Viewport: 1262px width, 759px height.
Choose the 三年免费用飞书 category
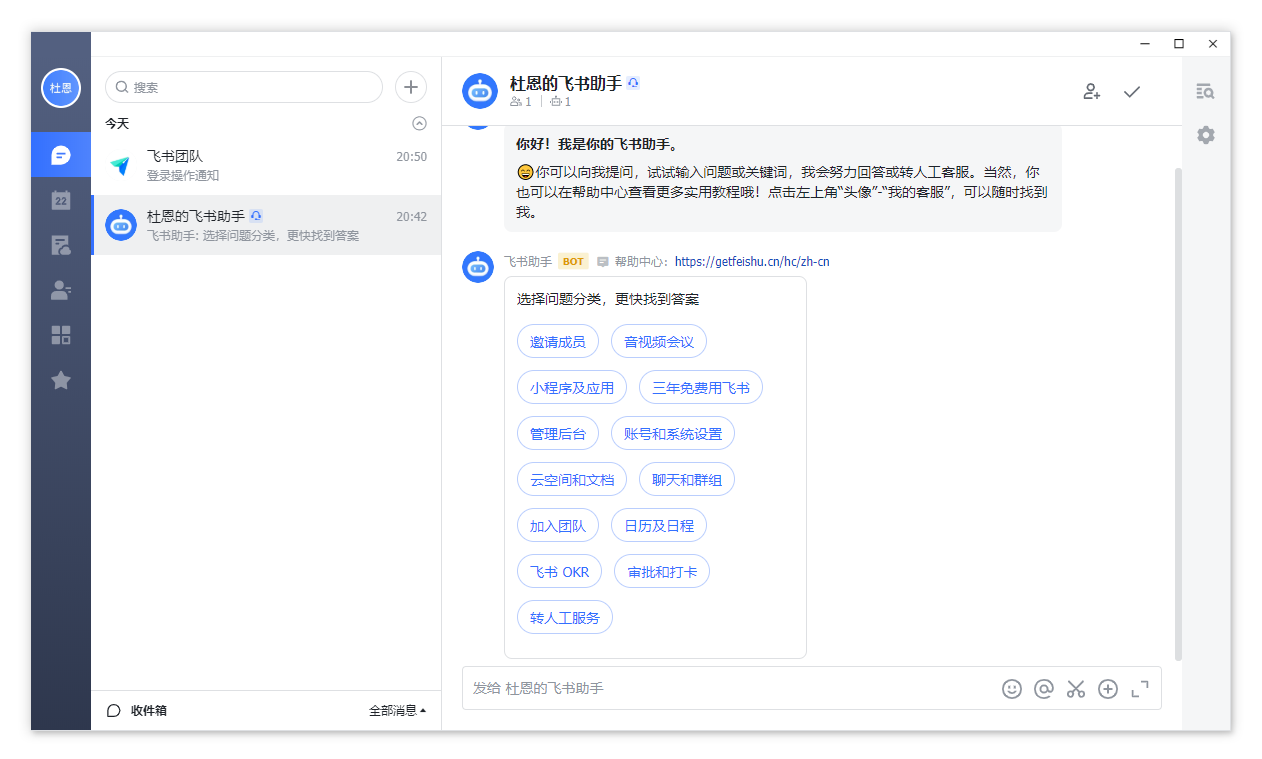[x=701, y=388]
